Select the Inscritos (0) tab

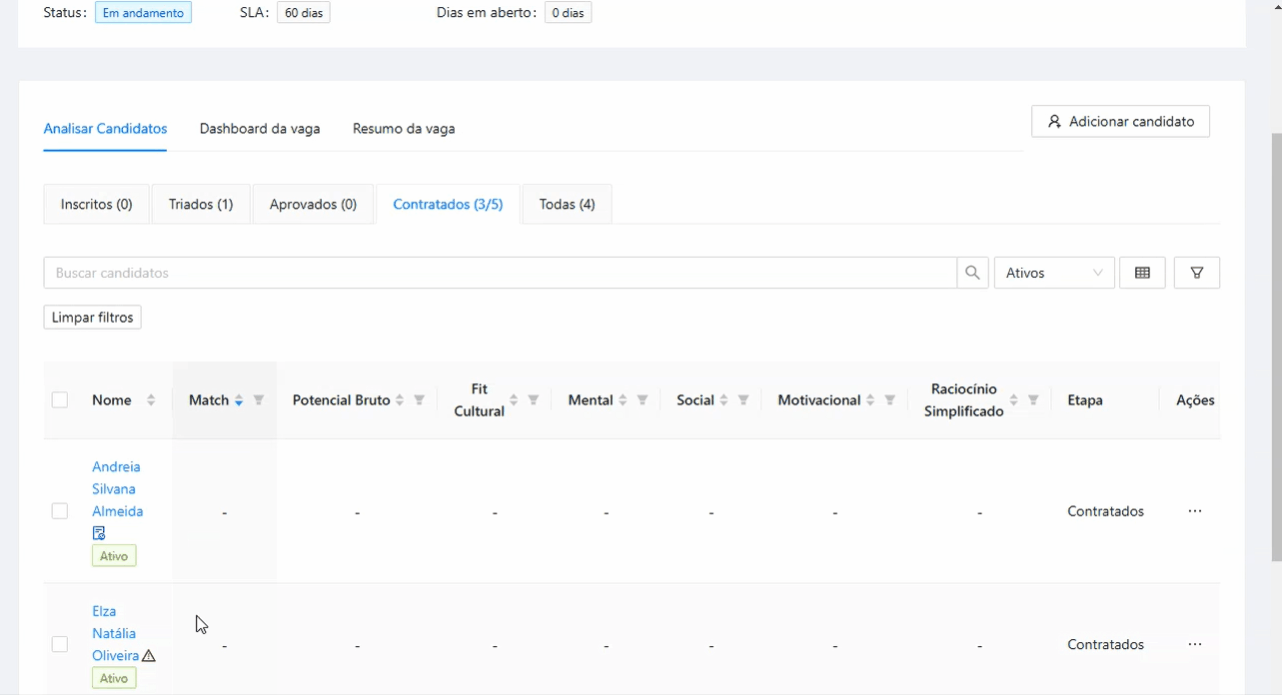(97, 204)
